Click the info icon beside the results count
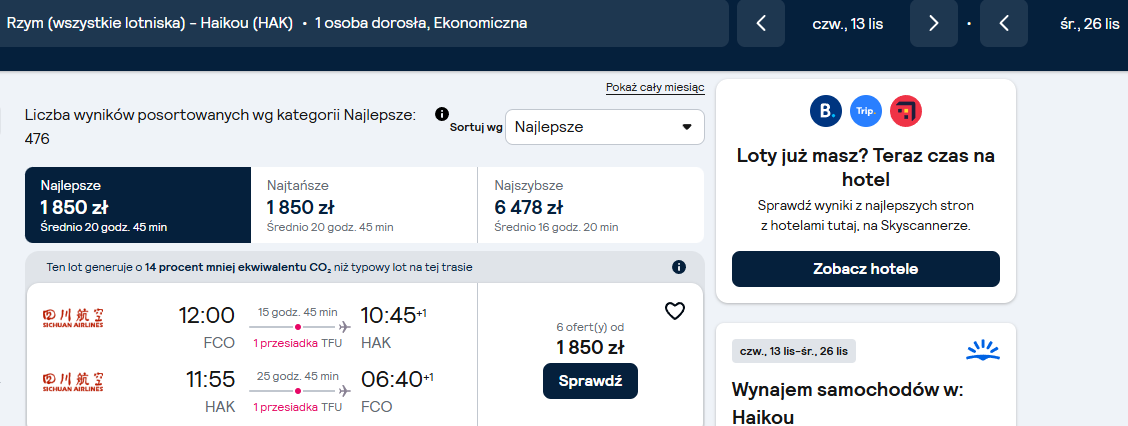This screenshot has width=1128, height=426. coord(442,114)
